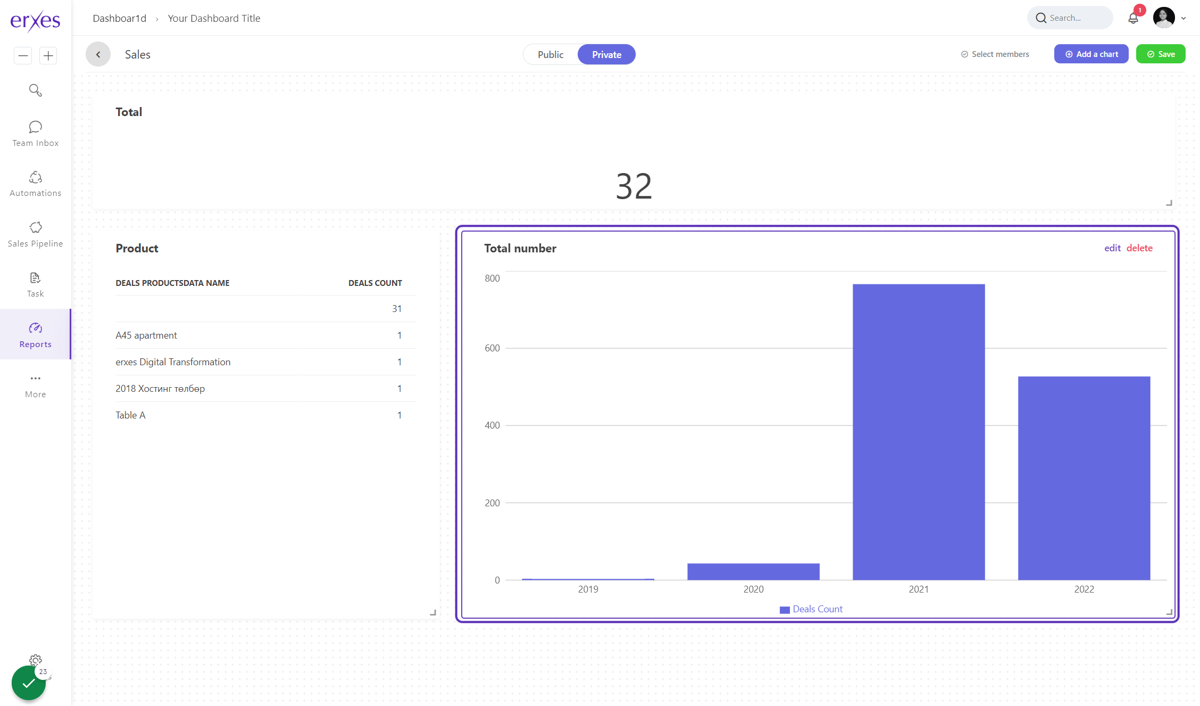Click resize handle of the Total card

pyautogui.click(x=1169, y=203)
